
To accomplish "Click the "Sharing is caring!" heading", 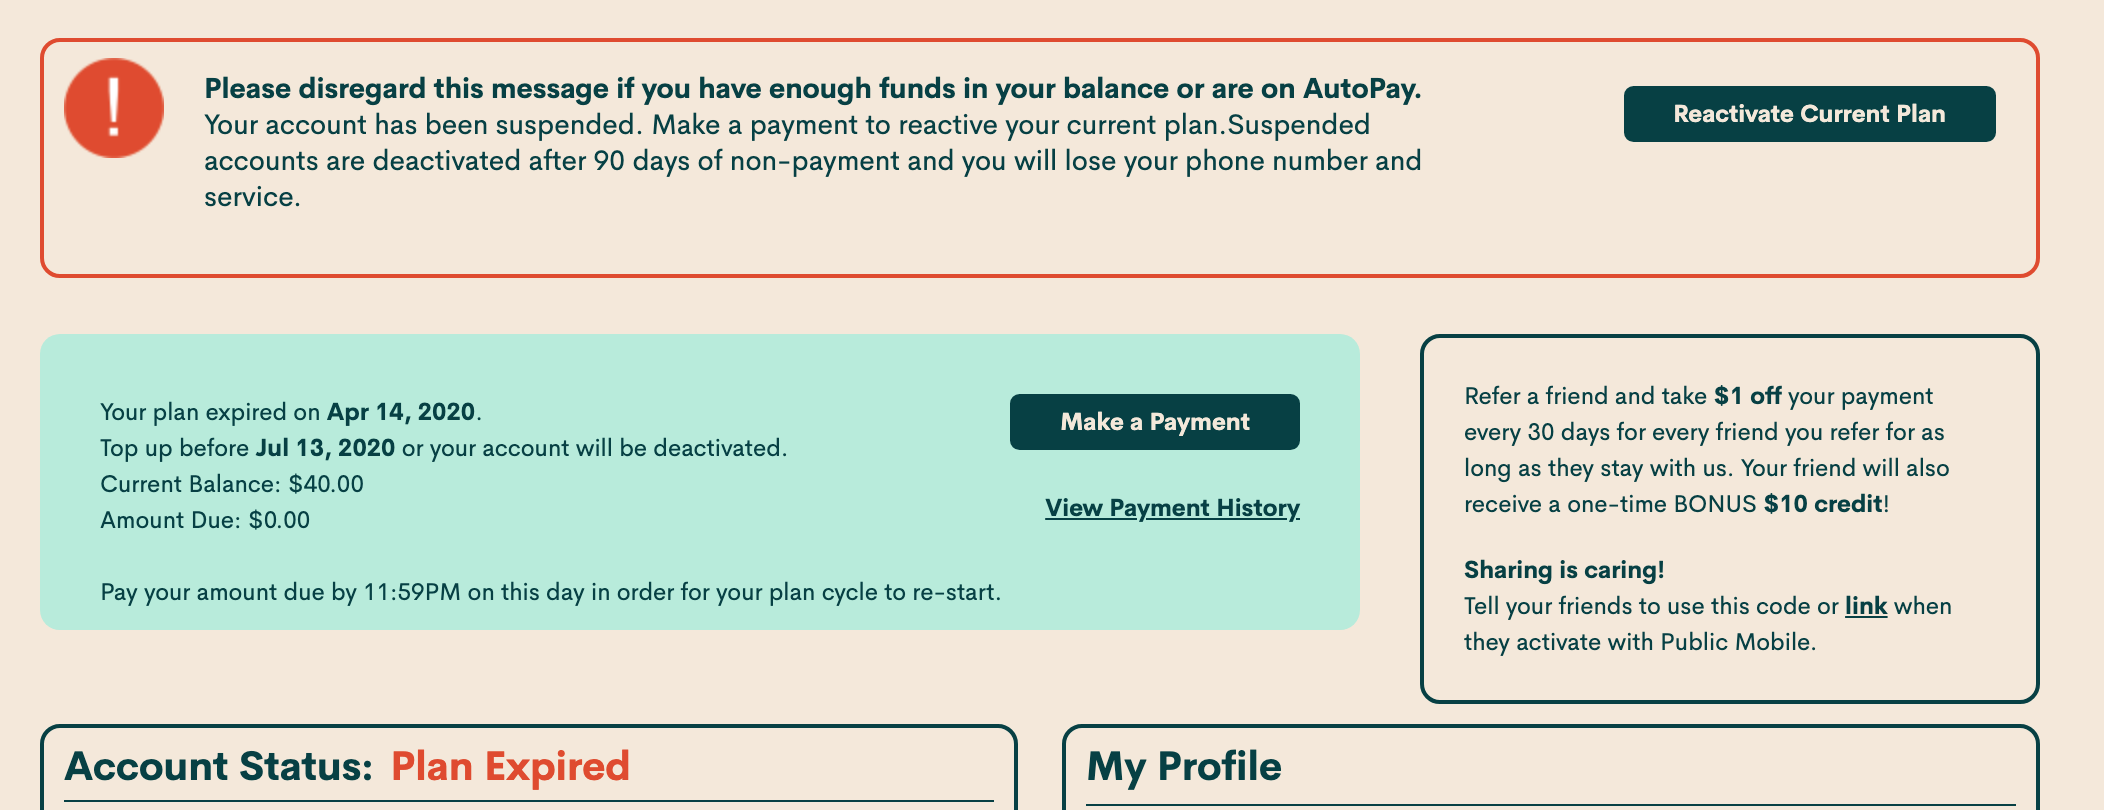I will [x=1564, y=570].
